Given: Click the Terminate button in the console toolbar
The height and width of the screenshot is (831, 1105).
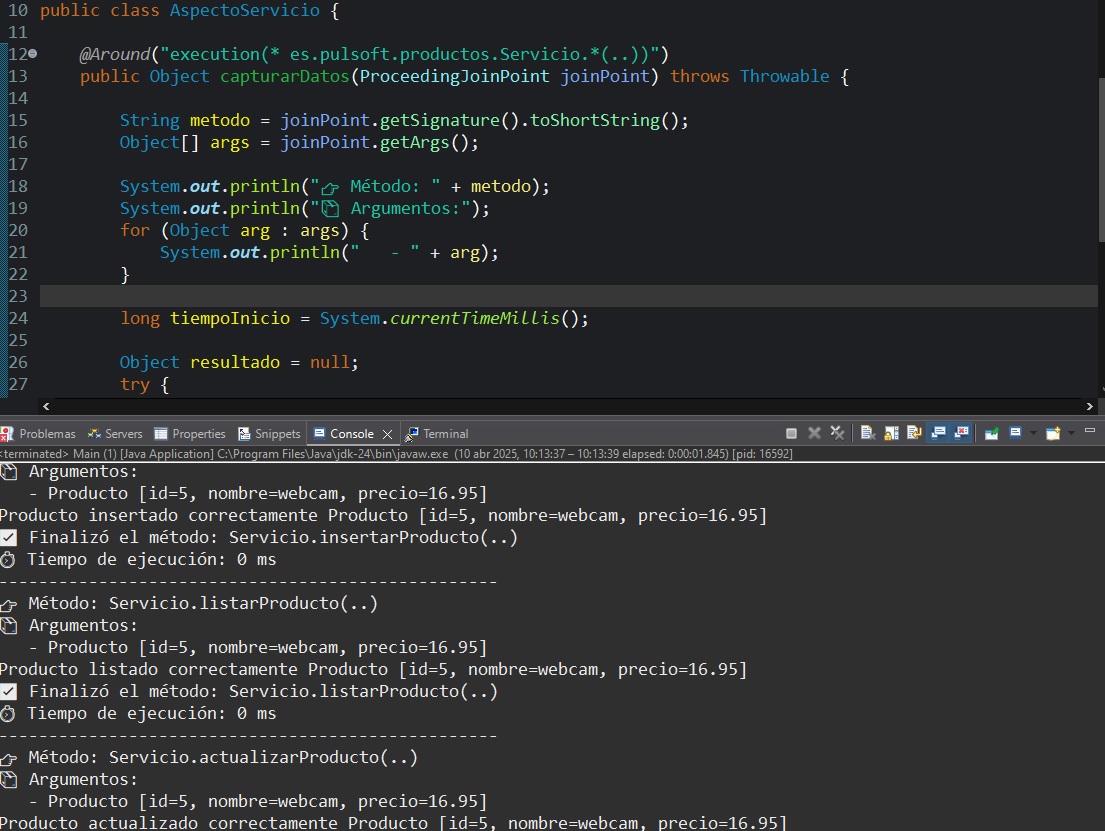Looking at the screenshot, I should point(791,434).
